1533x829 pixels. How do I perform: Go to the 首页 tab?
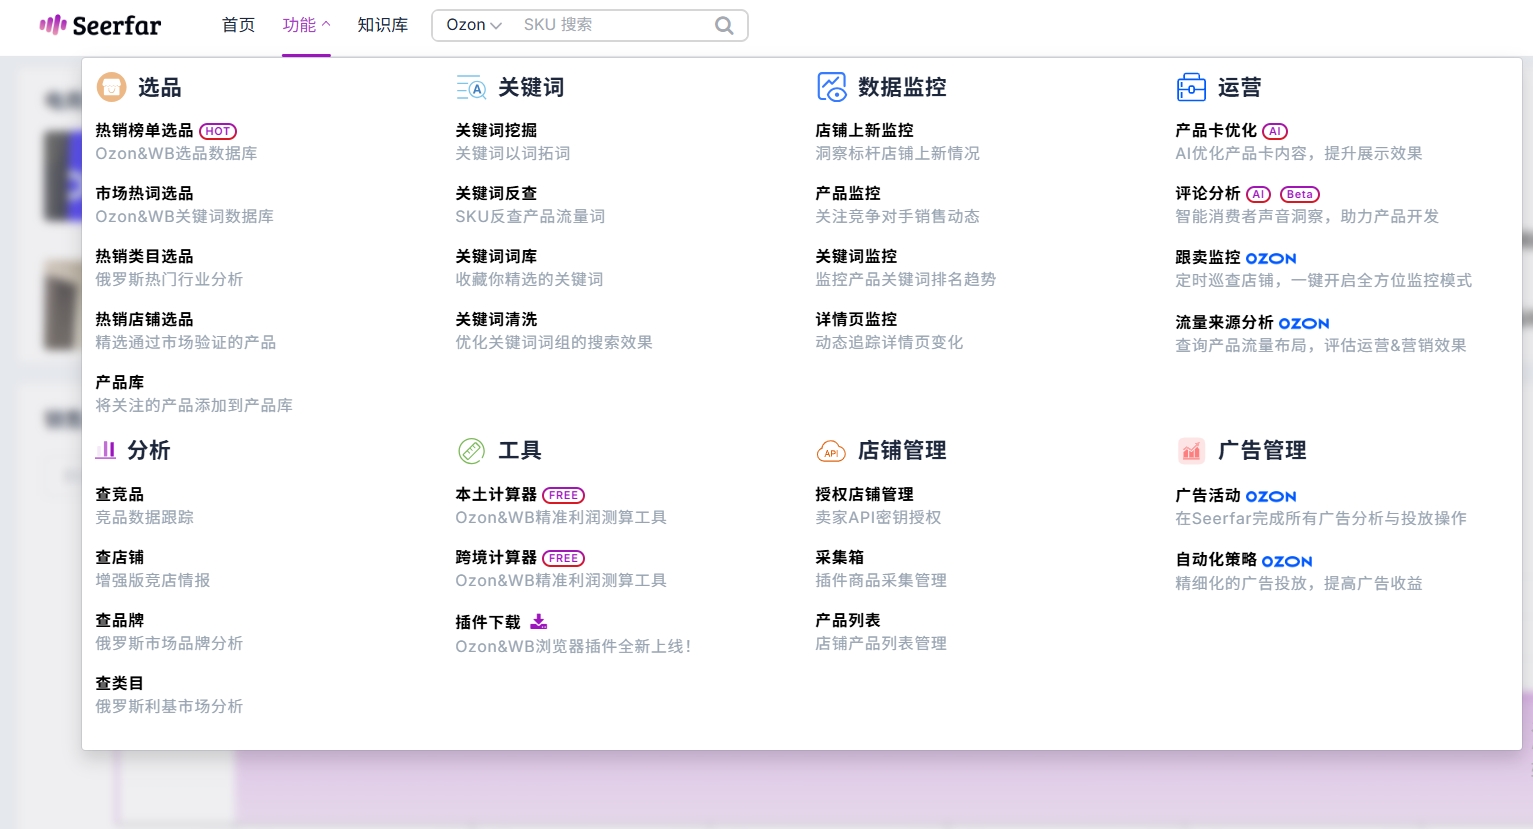click(x=238, y=25)
